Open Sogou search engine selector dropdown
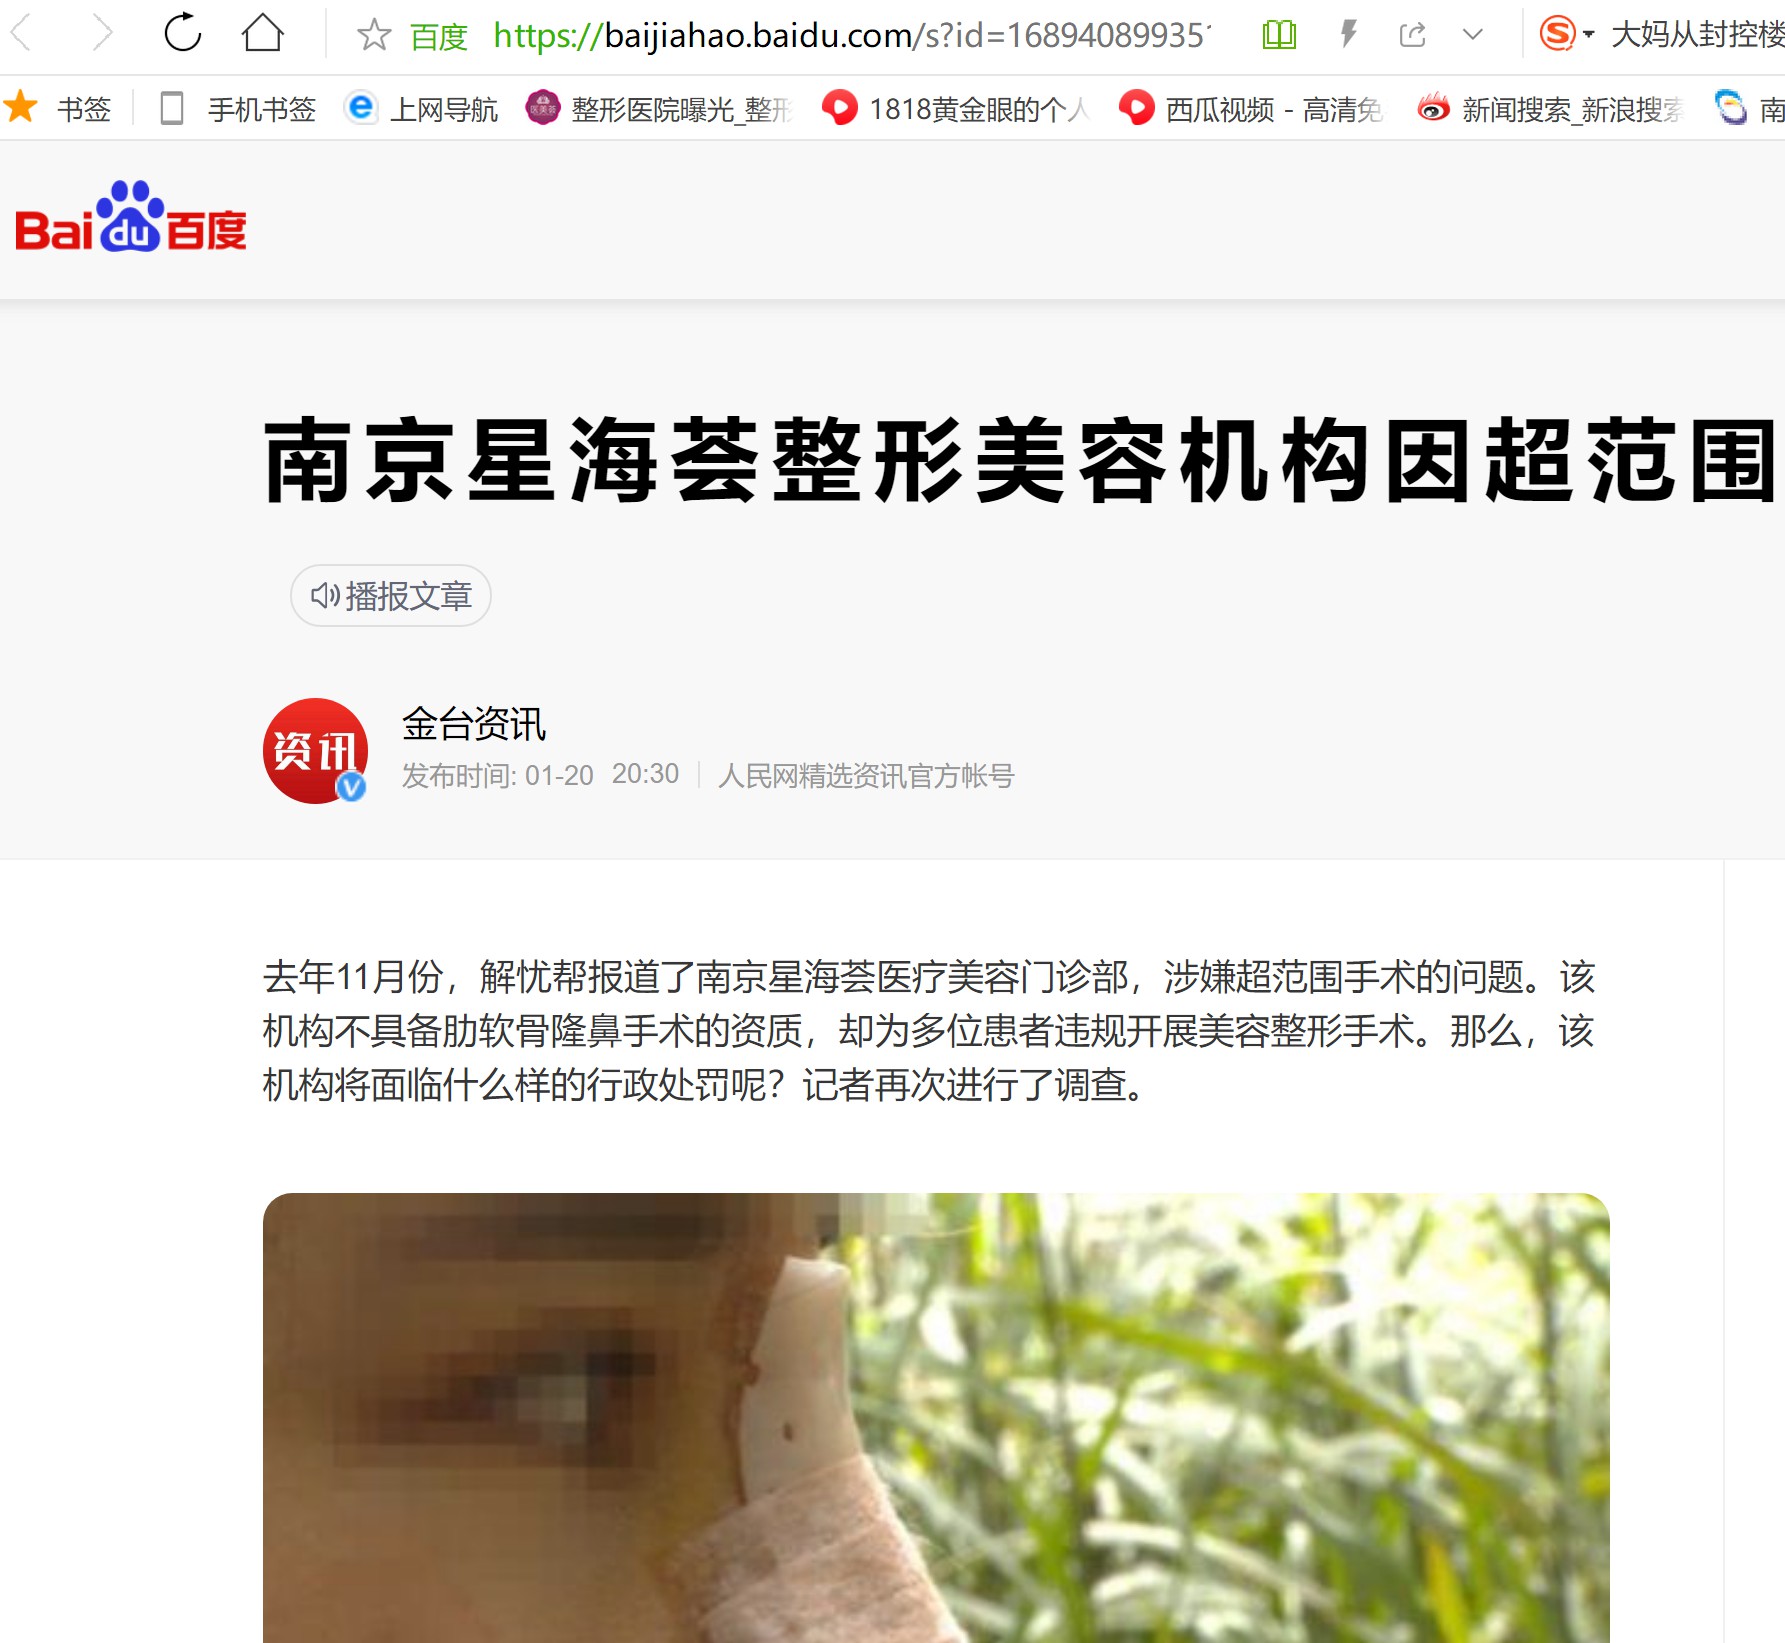The image size is (1785, 1643). [1566, 35]
